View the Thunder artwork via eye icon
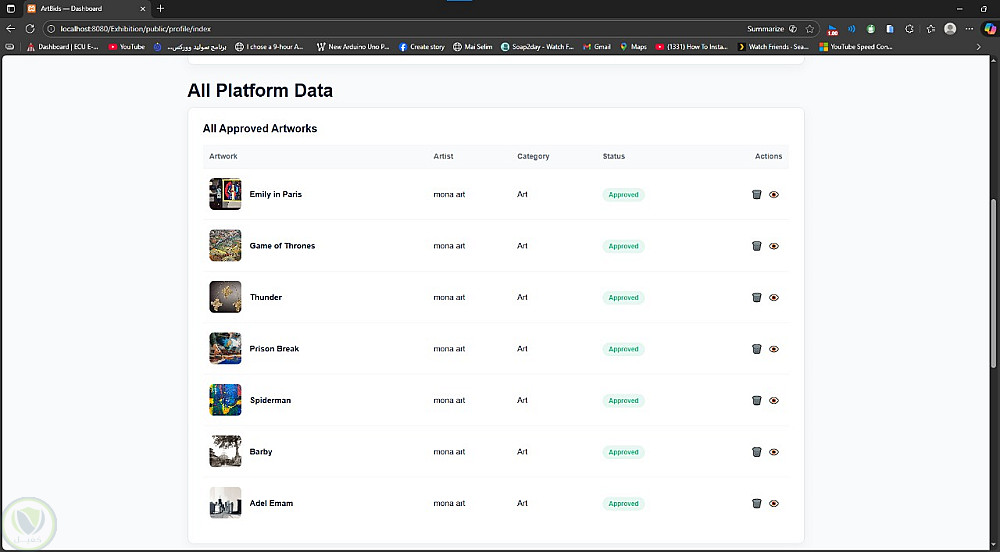 (774, 297)
